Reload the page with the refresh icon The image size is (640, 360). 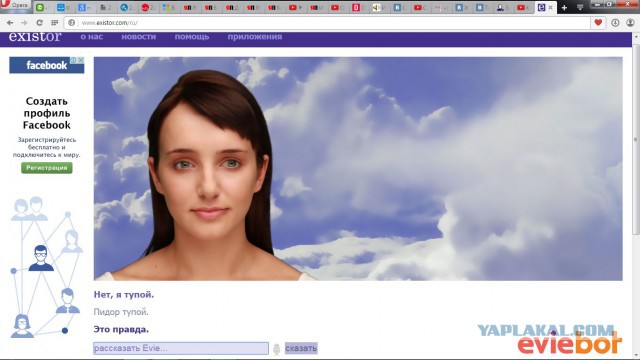(39, 23)
